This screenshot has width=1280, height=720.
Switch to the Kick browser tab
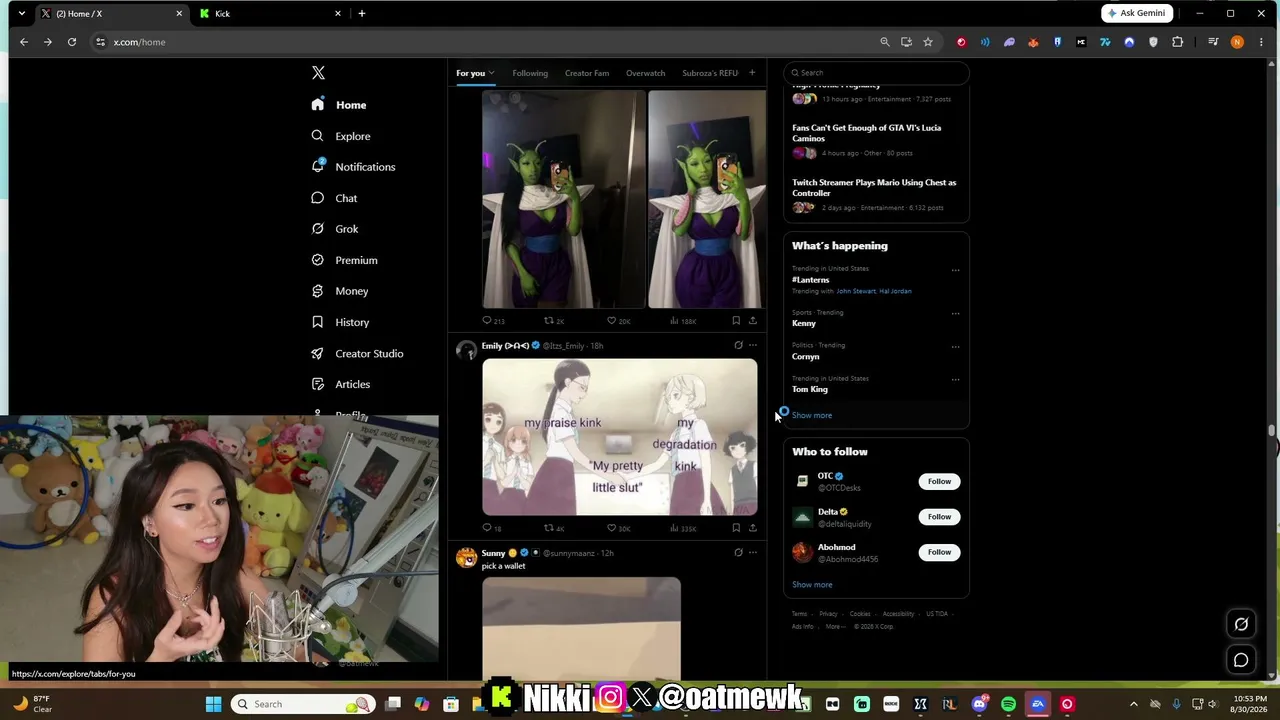[x=268, y=13]
